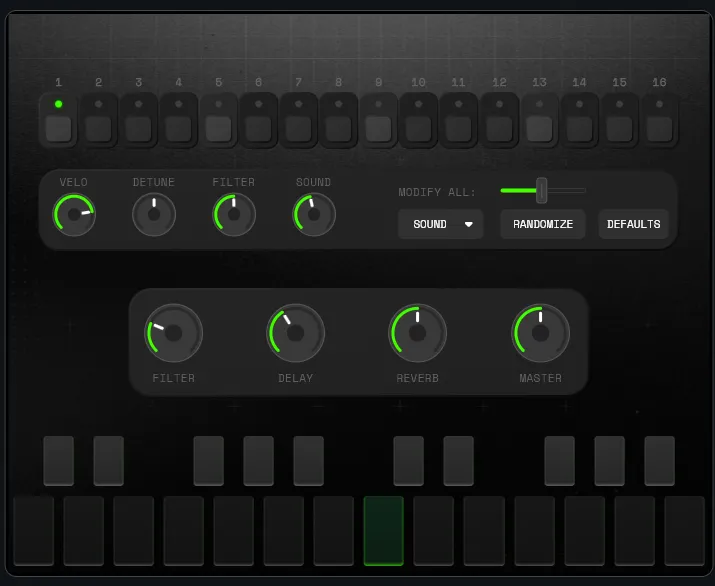
Task: Play the fifth bottom-row keyboard key
Action: click(x=233, y=531)
